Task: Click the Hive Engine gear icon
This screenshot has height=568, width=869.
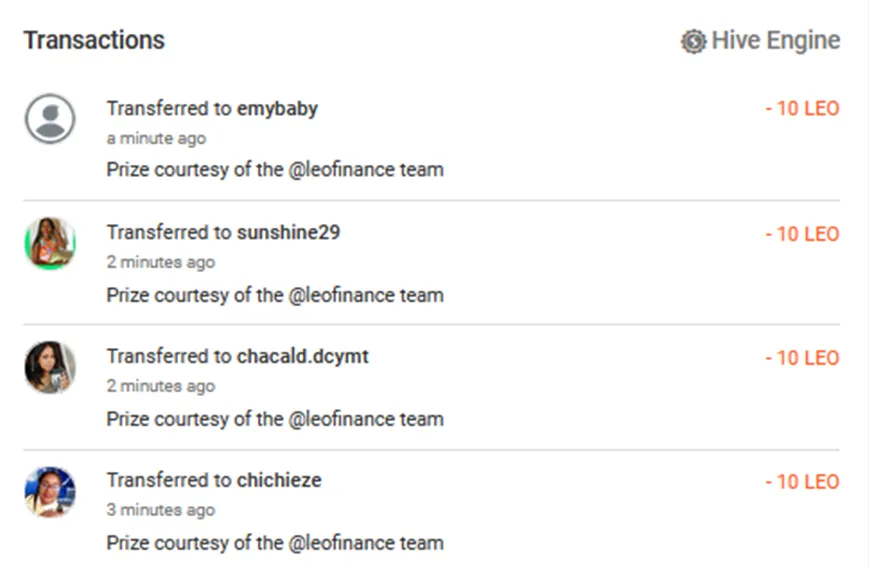Action: tap(693, 41)
